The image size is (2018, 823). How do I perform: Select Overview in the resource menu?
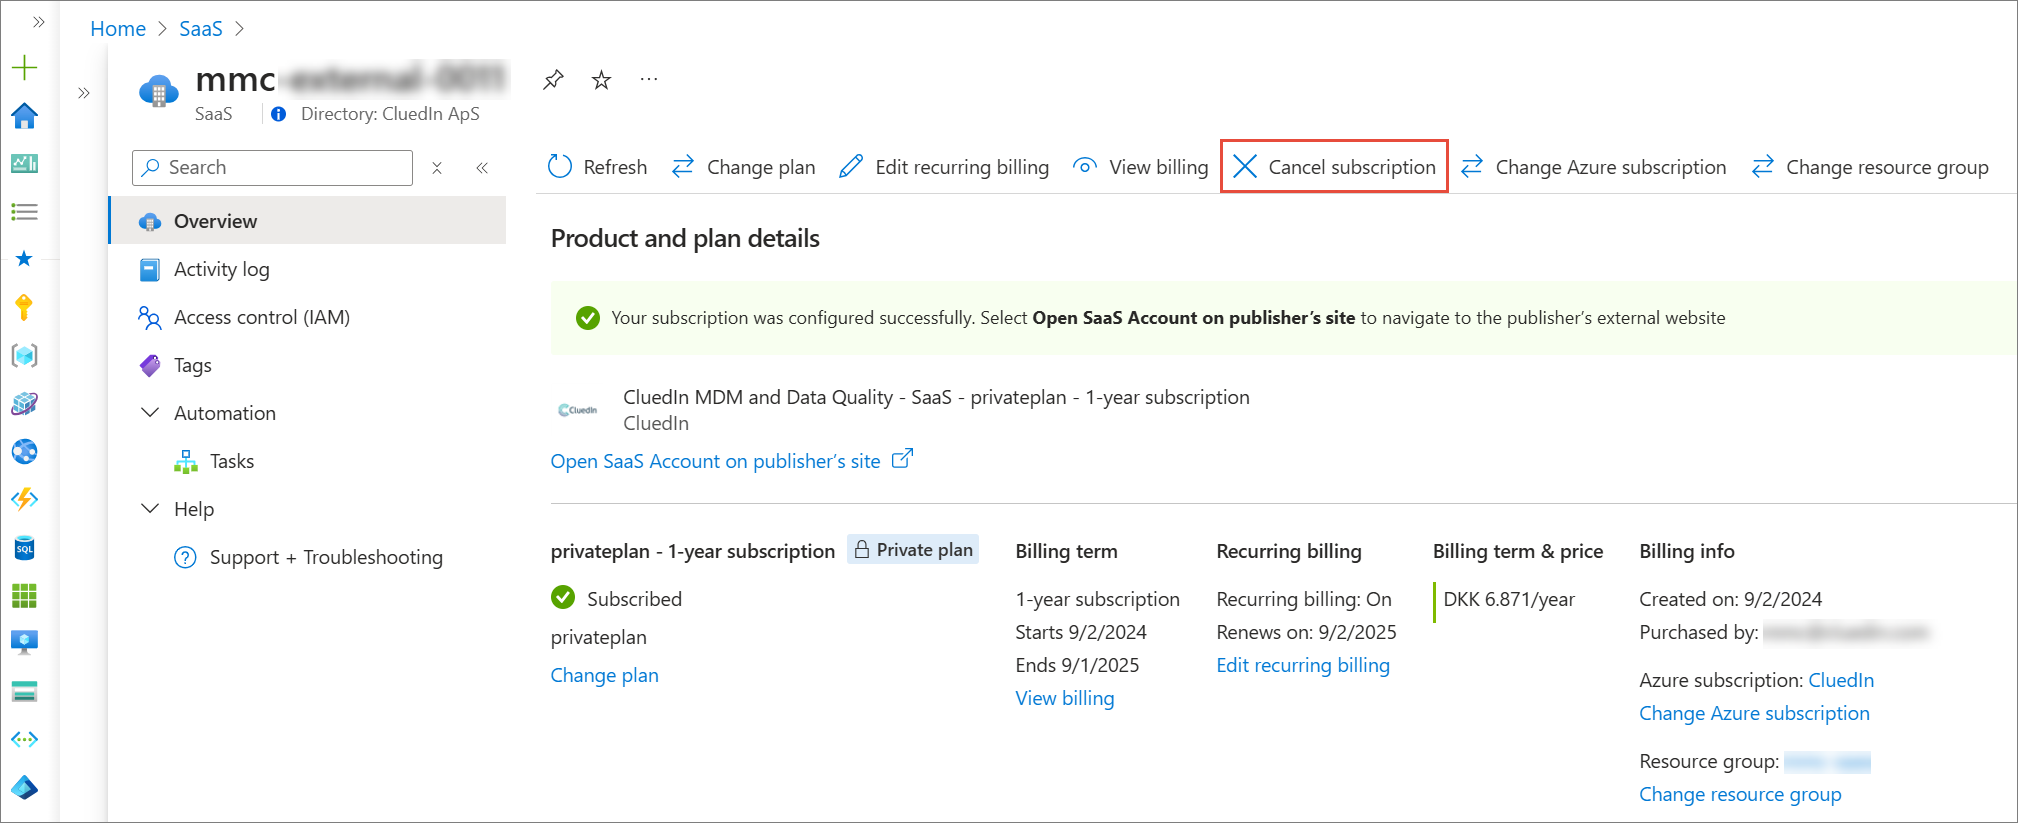[307, 221]
